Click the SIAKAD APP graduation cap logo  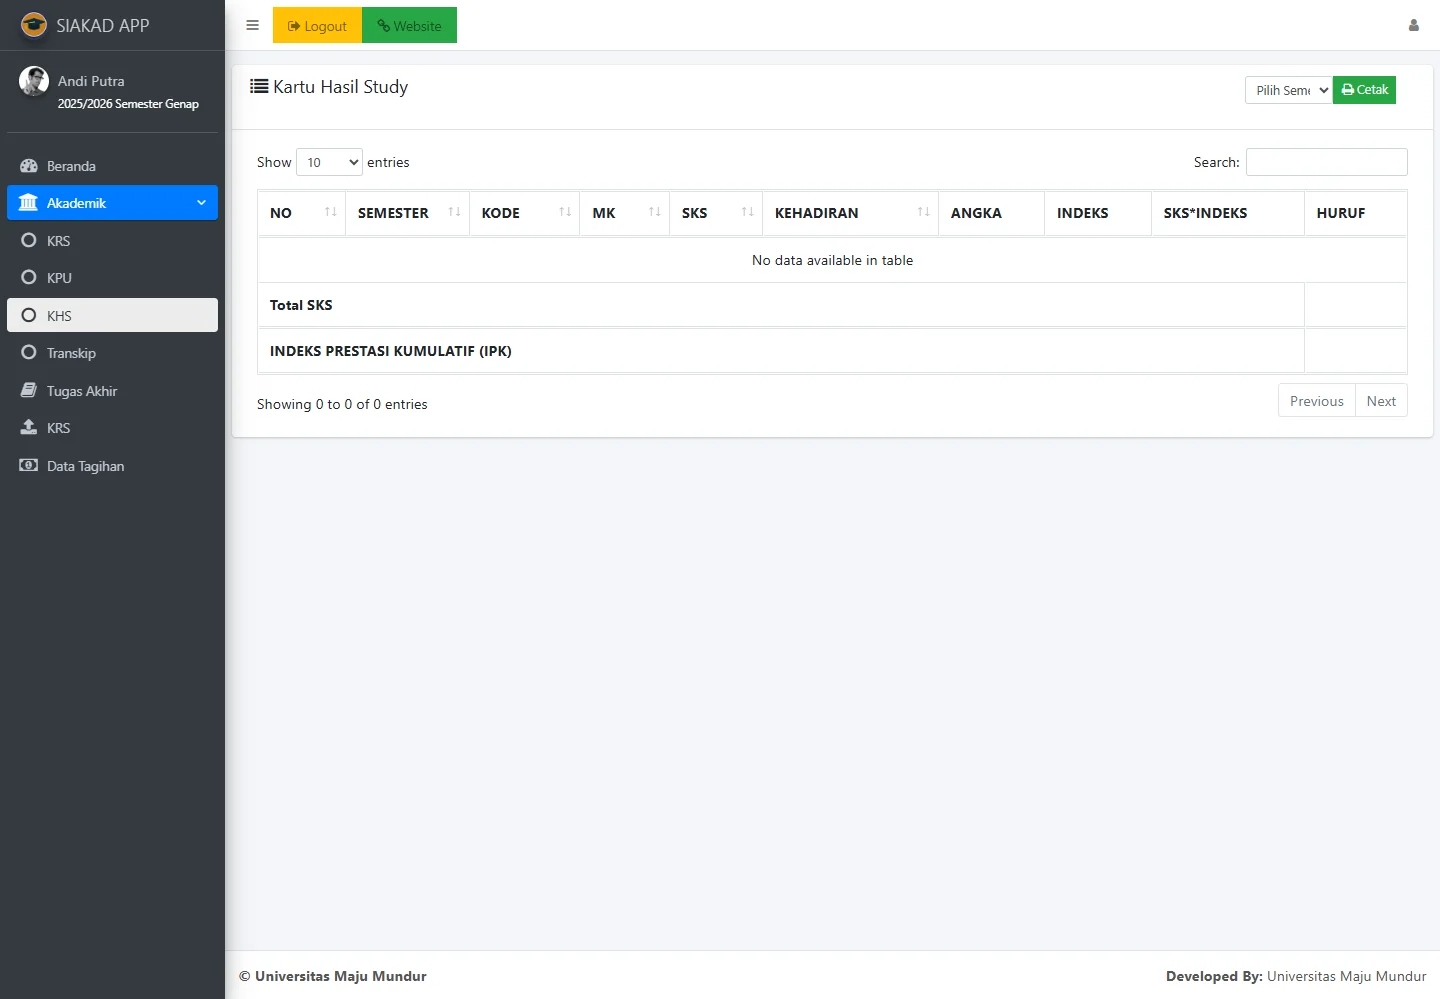click(34, 25)
